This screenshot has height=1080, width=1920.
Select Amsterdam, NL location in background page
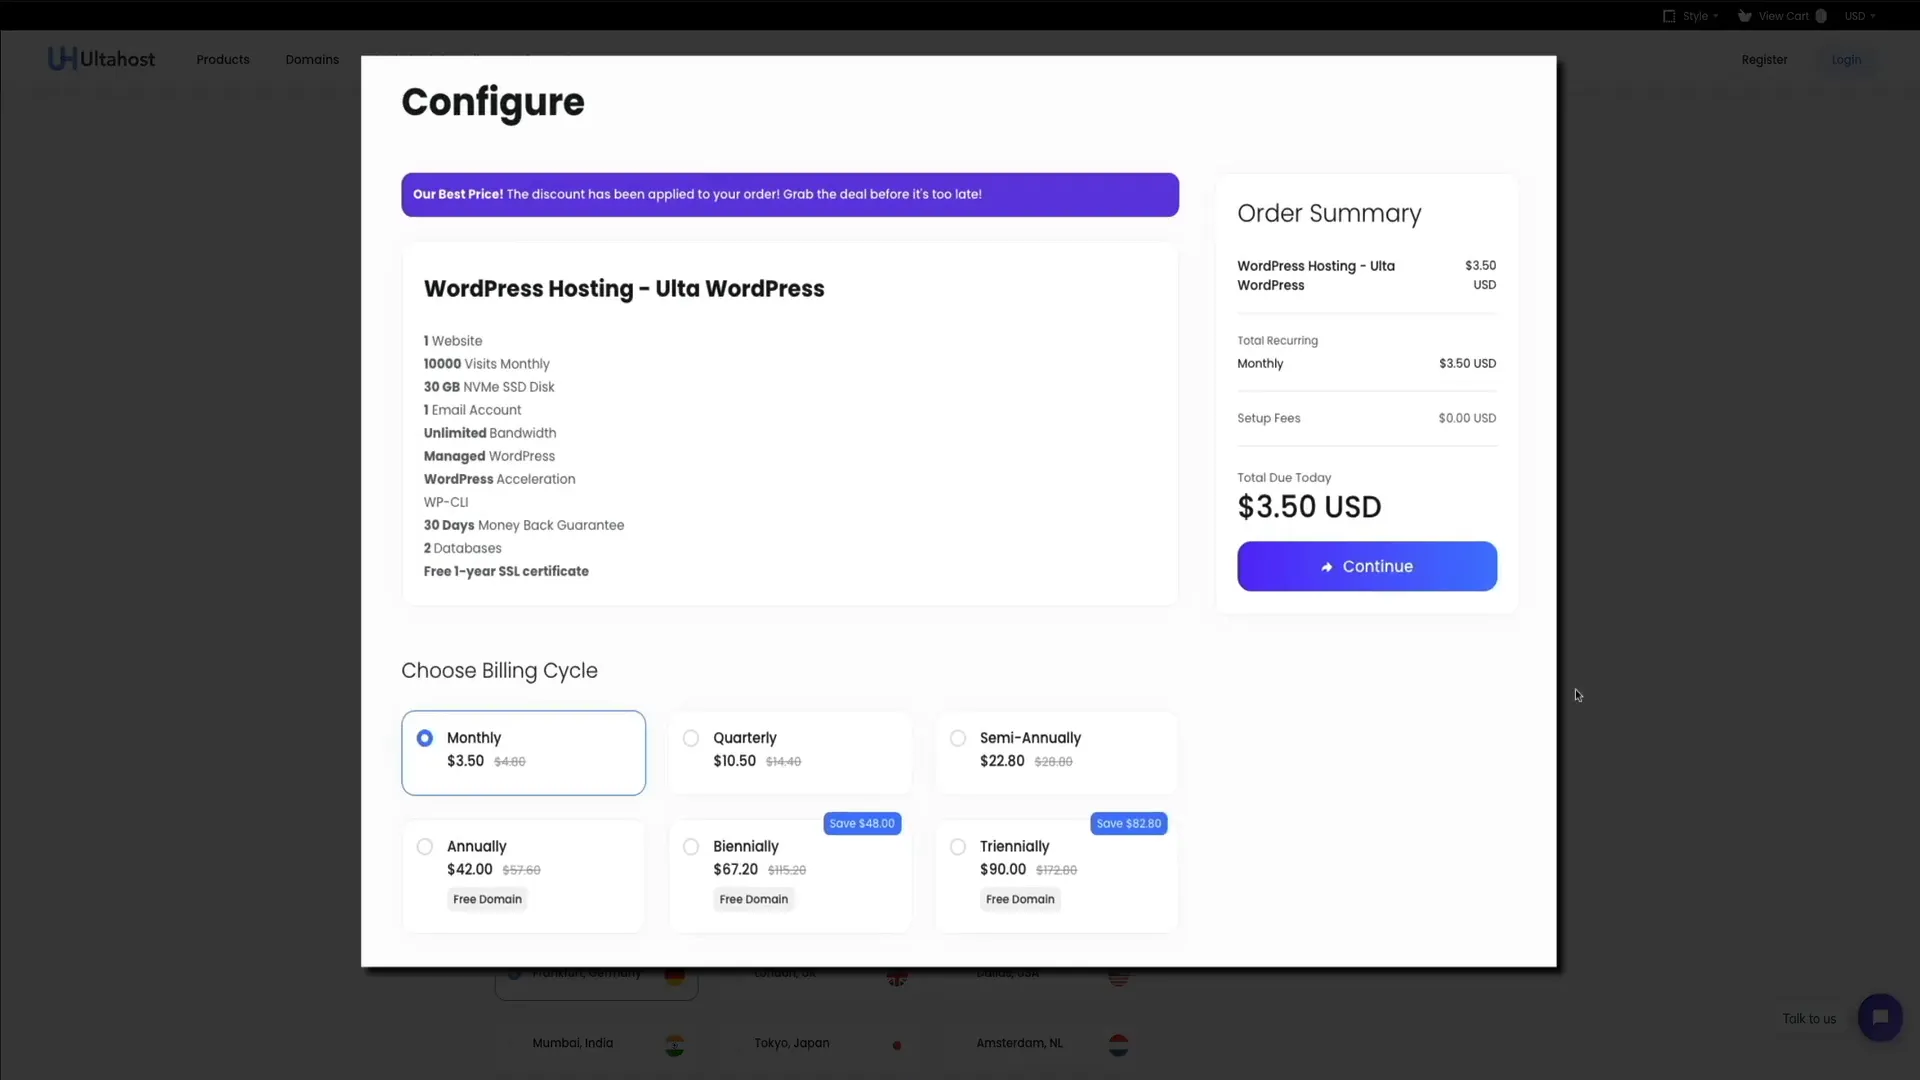click(x=1019, y=1043)
